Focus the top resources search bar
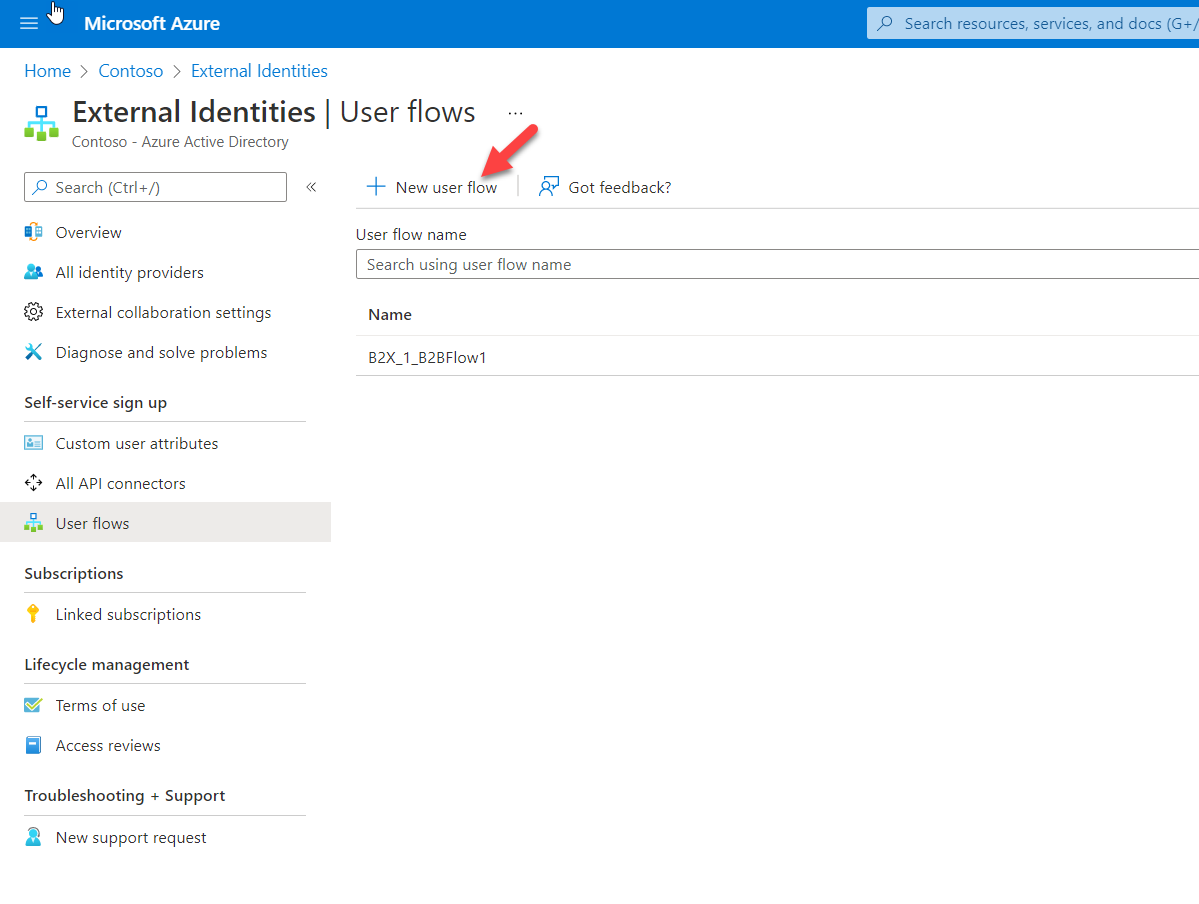Viewport: 1199px width, 904px height. click(x=1033, y=24)
